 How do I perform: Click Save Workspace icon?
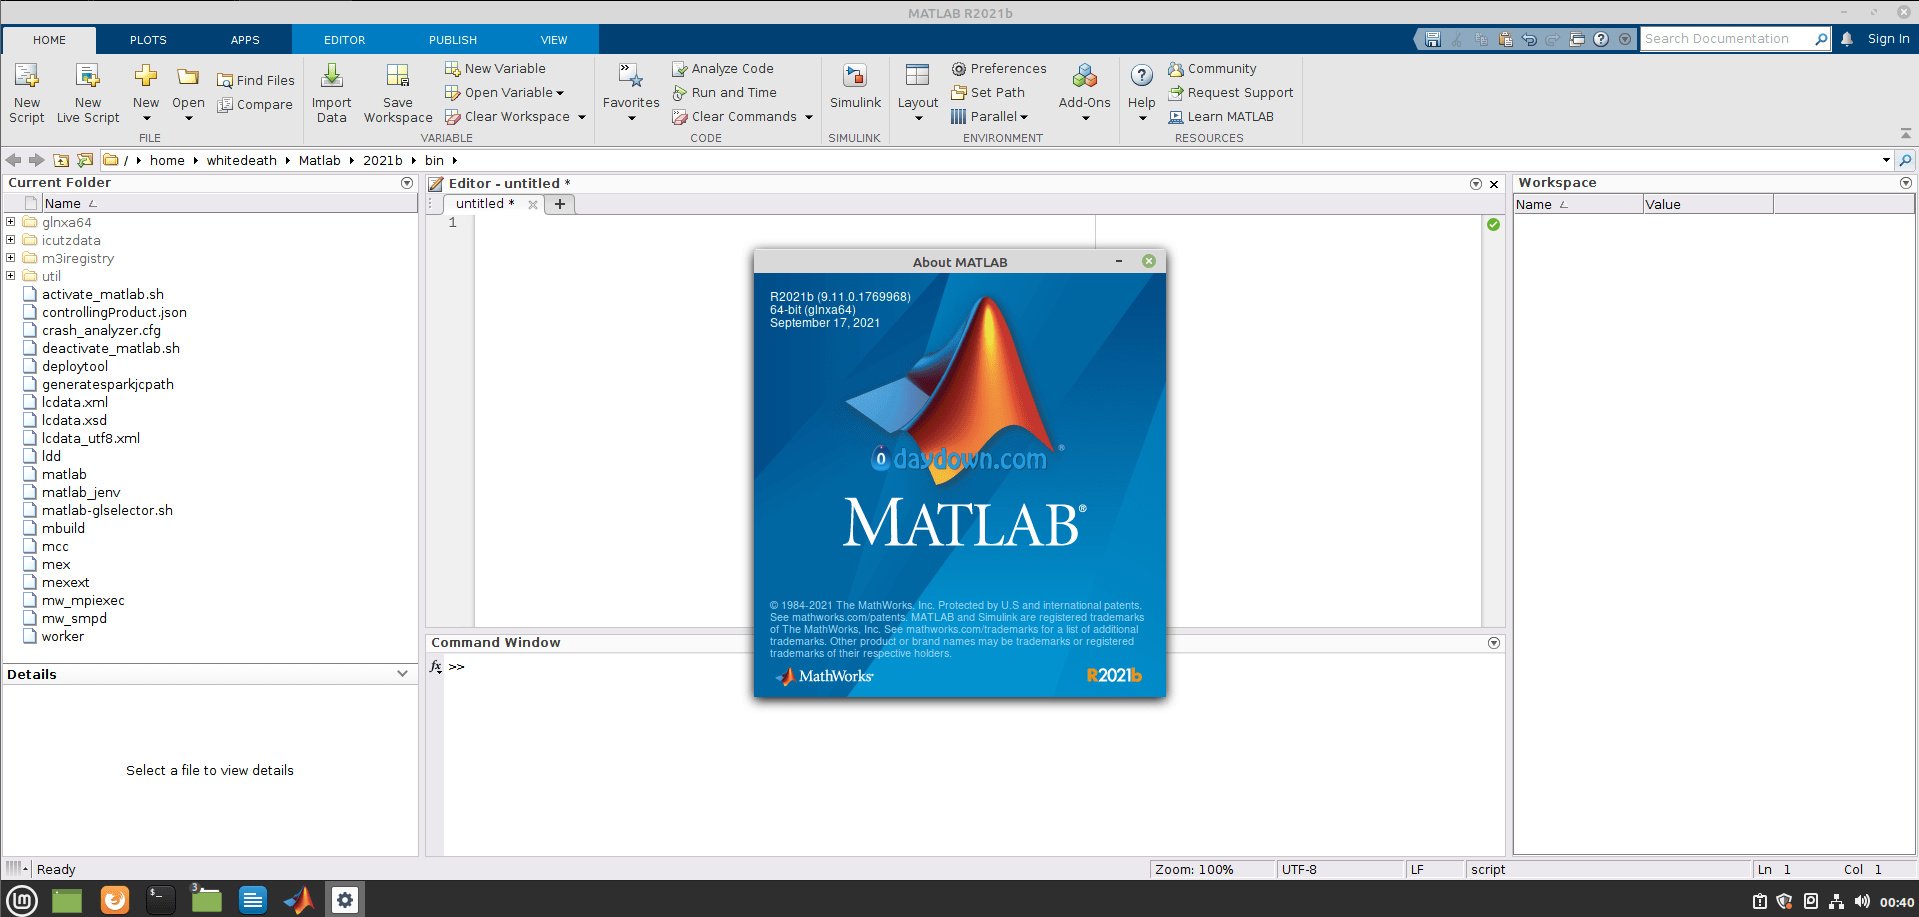click(x=398, y=76)
